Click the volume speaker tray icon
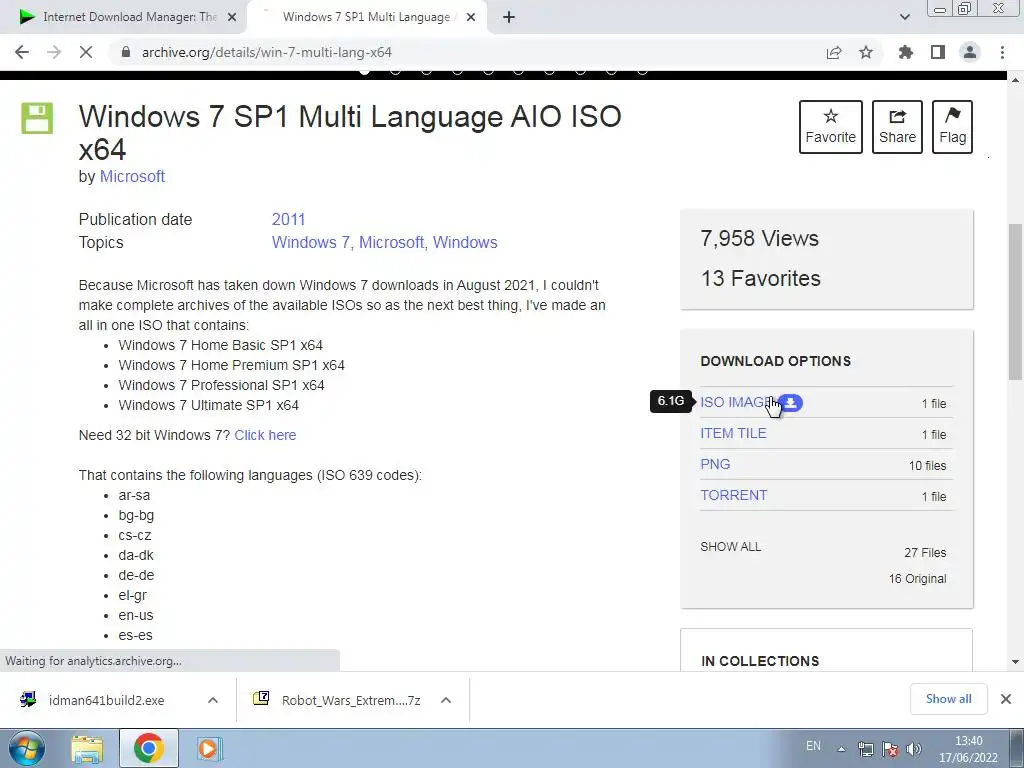The width and height of the screenshot is (1024, 768). click(x=914, y=750)
